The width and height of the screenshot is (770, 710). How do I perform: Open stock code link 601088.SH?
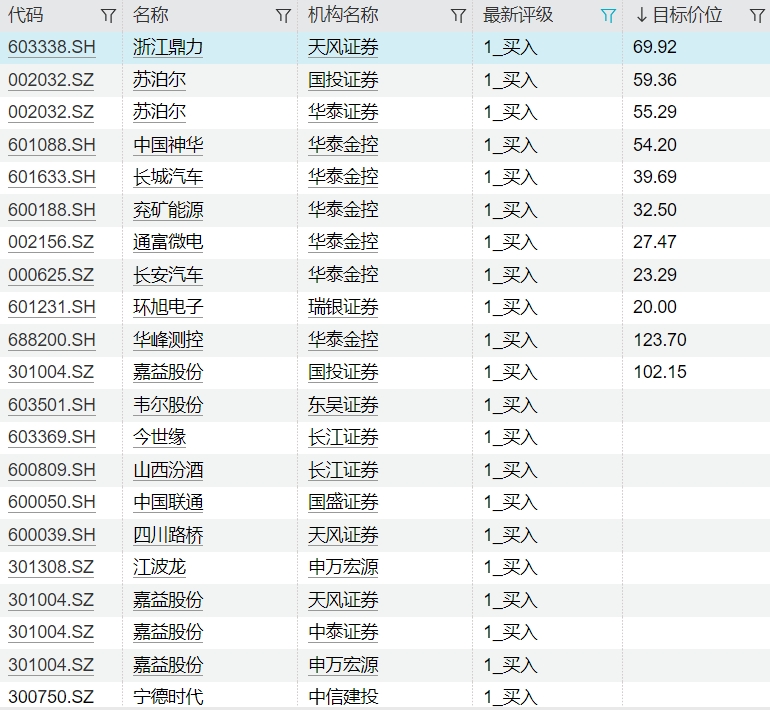[52, 145]
